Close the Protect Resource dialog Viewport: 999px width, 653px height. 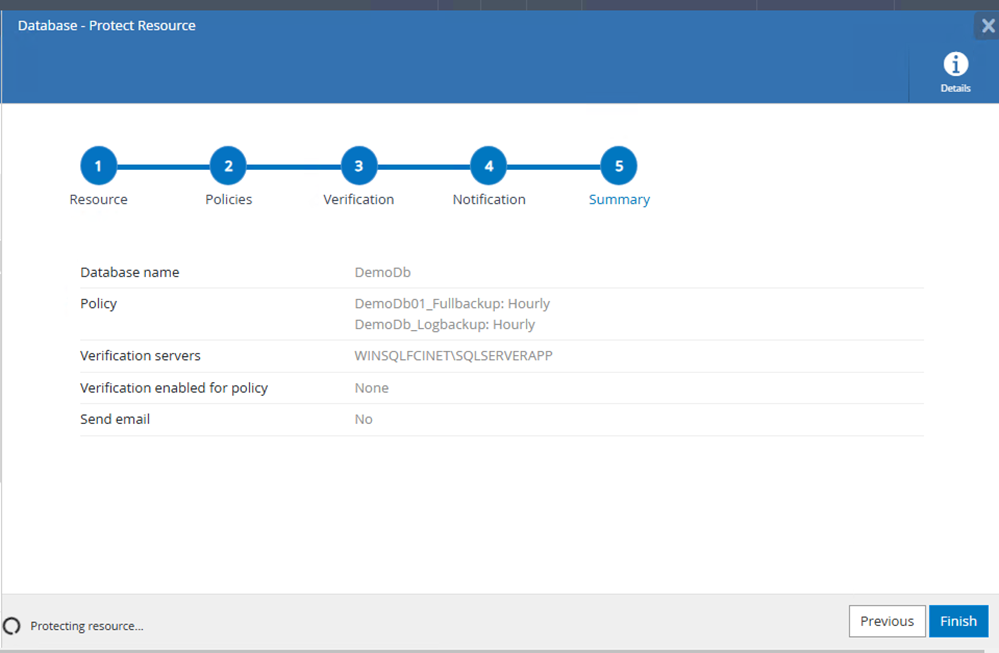[x=988, y=26]
